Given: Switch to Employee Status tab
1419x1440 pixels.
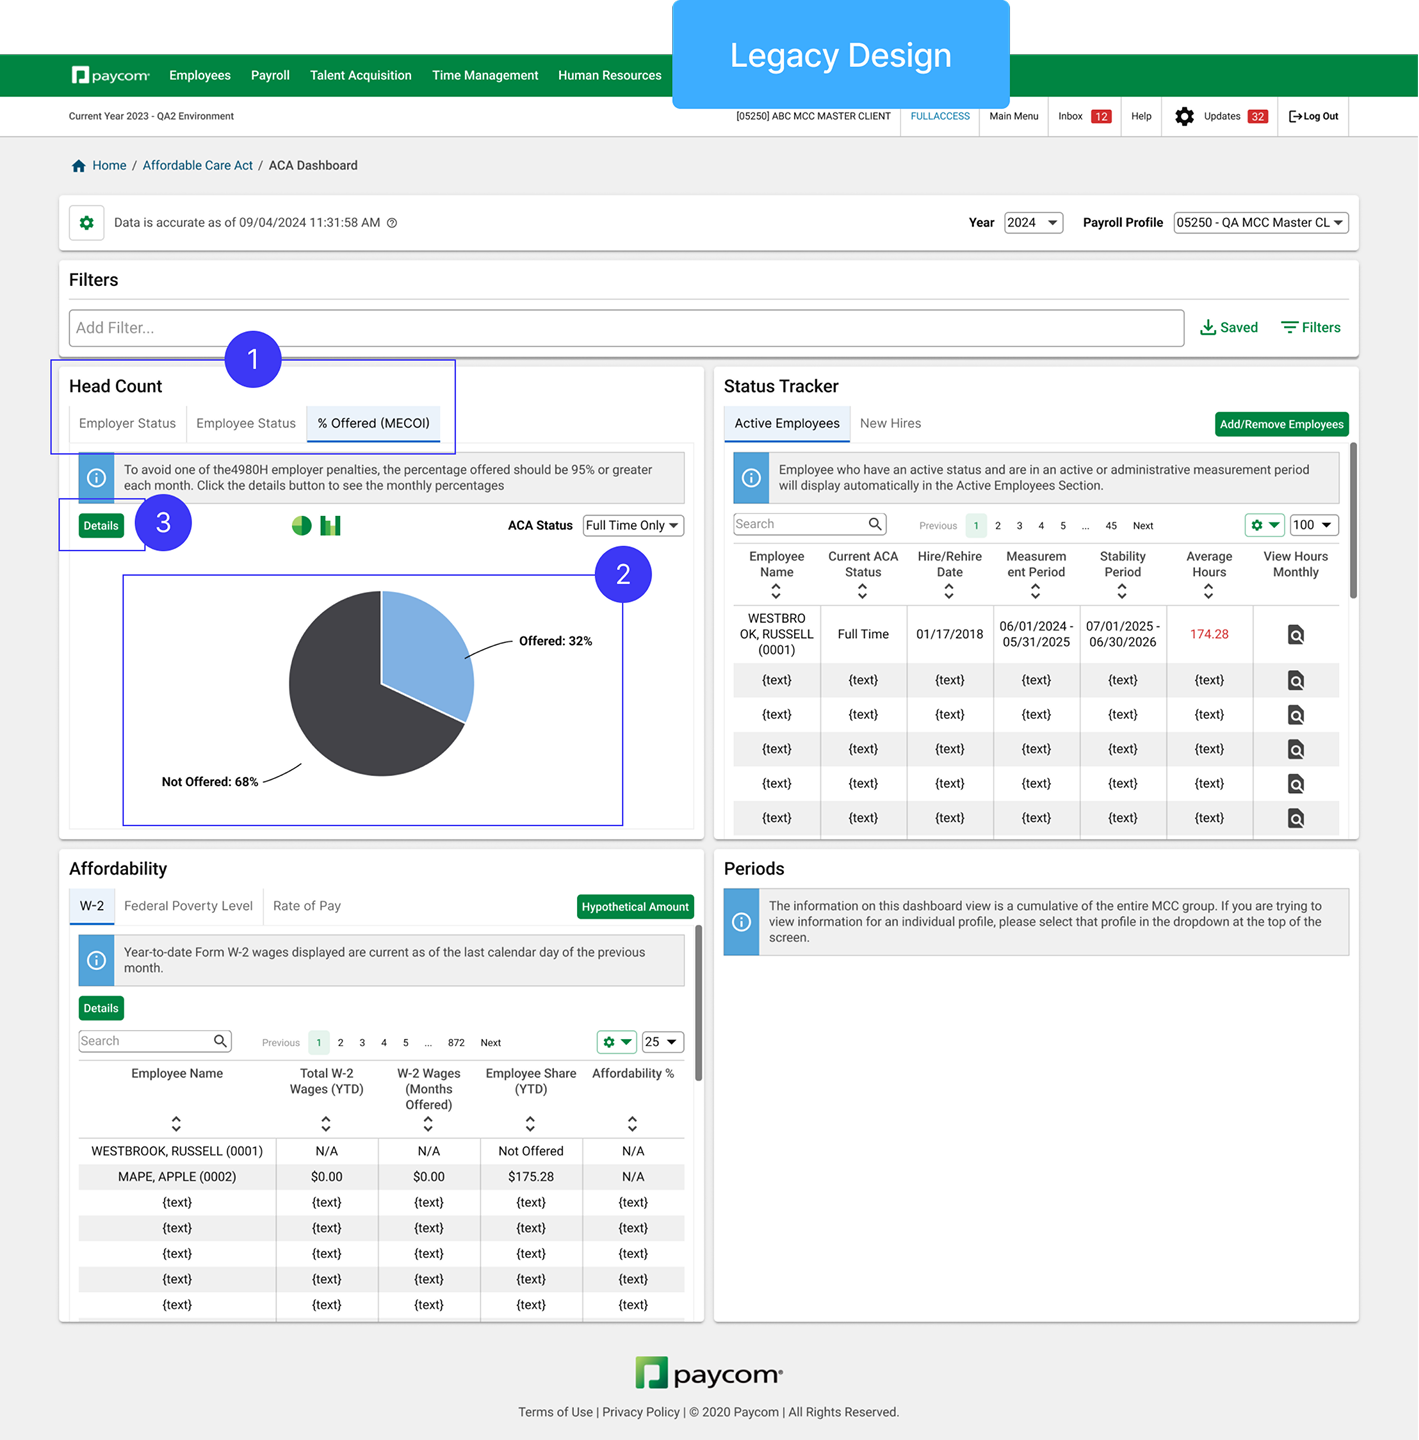Looking at the screenshot, I should [246, 424].
